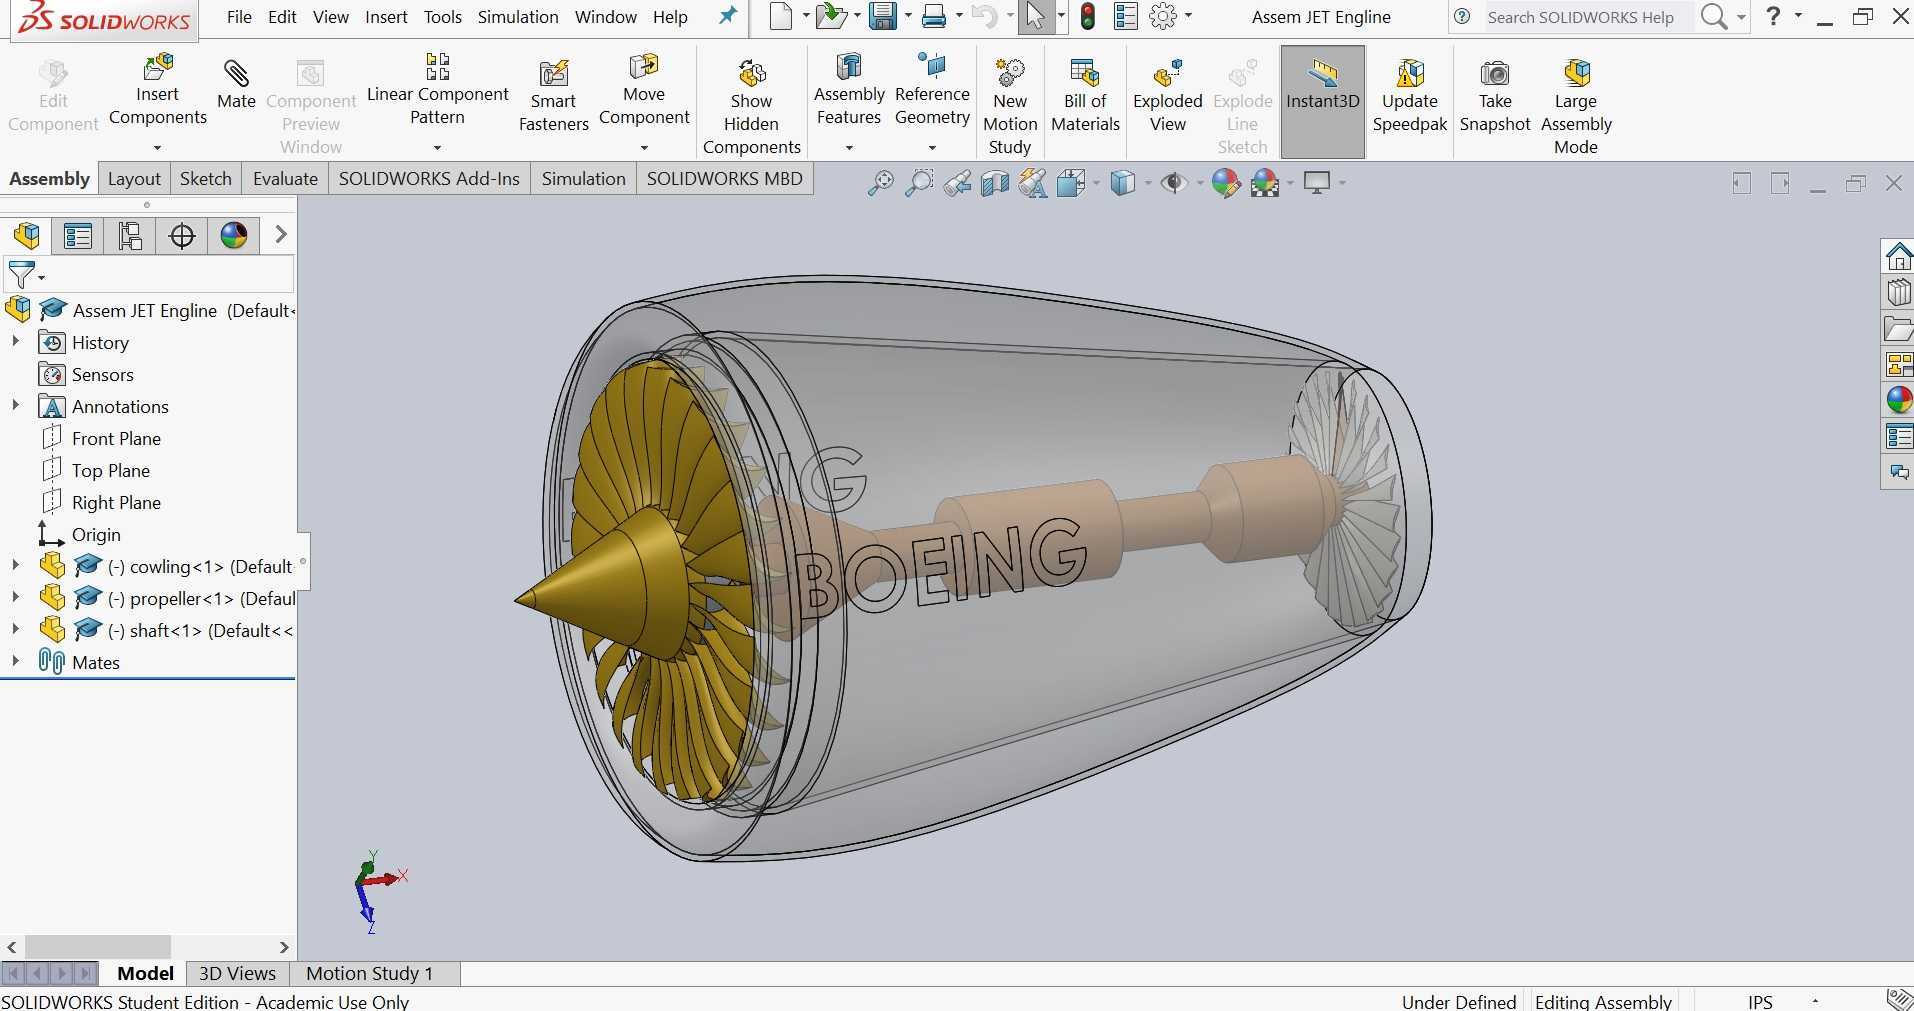Image resolution: width=1914 pixels, height=1011 pixels.
Task: Click the Save floppy disk icon
Action: coord(882,16)
